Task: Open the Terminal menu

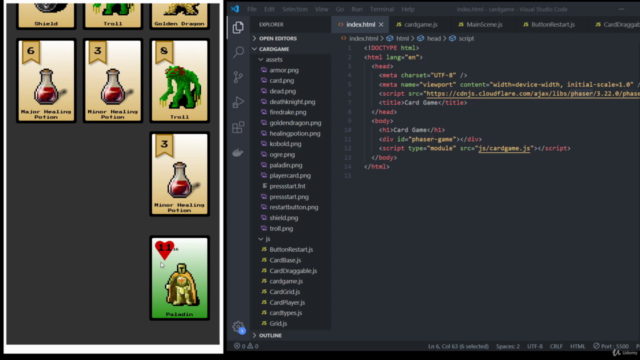Action: [382, 9]
